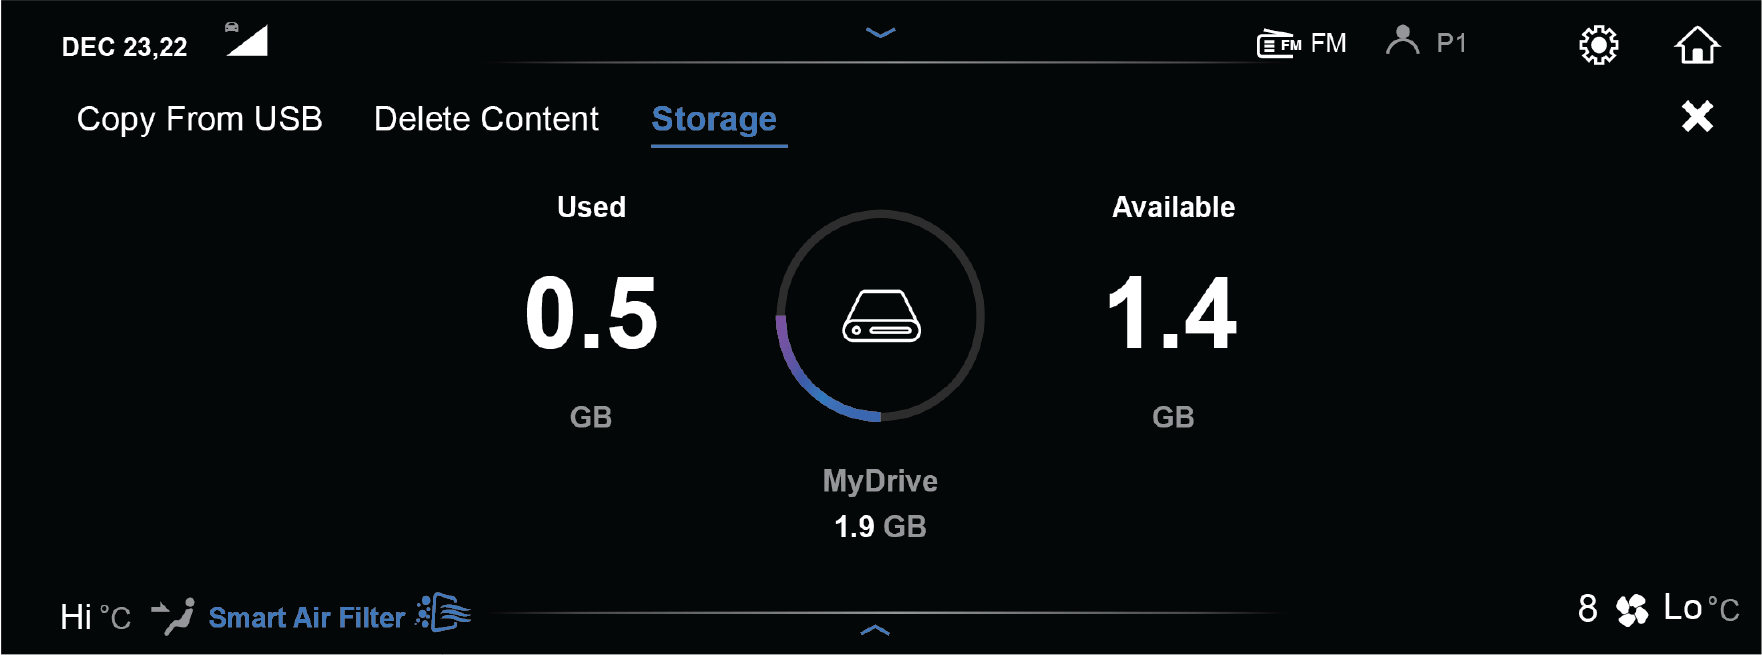The height and width of the screenshot is (655, 1762).
Task: Toggle Smart Air Filter
Action: [x=306, y=618]
